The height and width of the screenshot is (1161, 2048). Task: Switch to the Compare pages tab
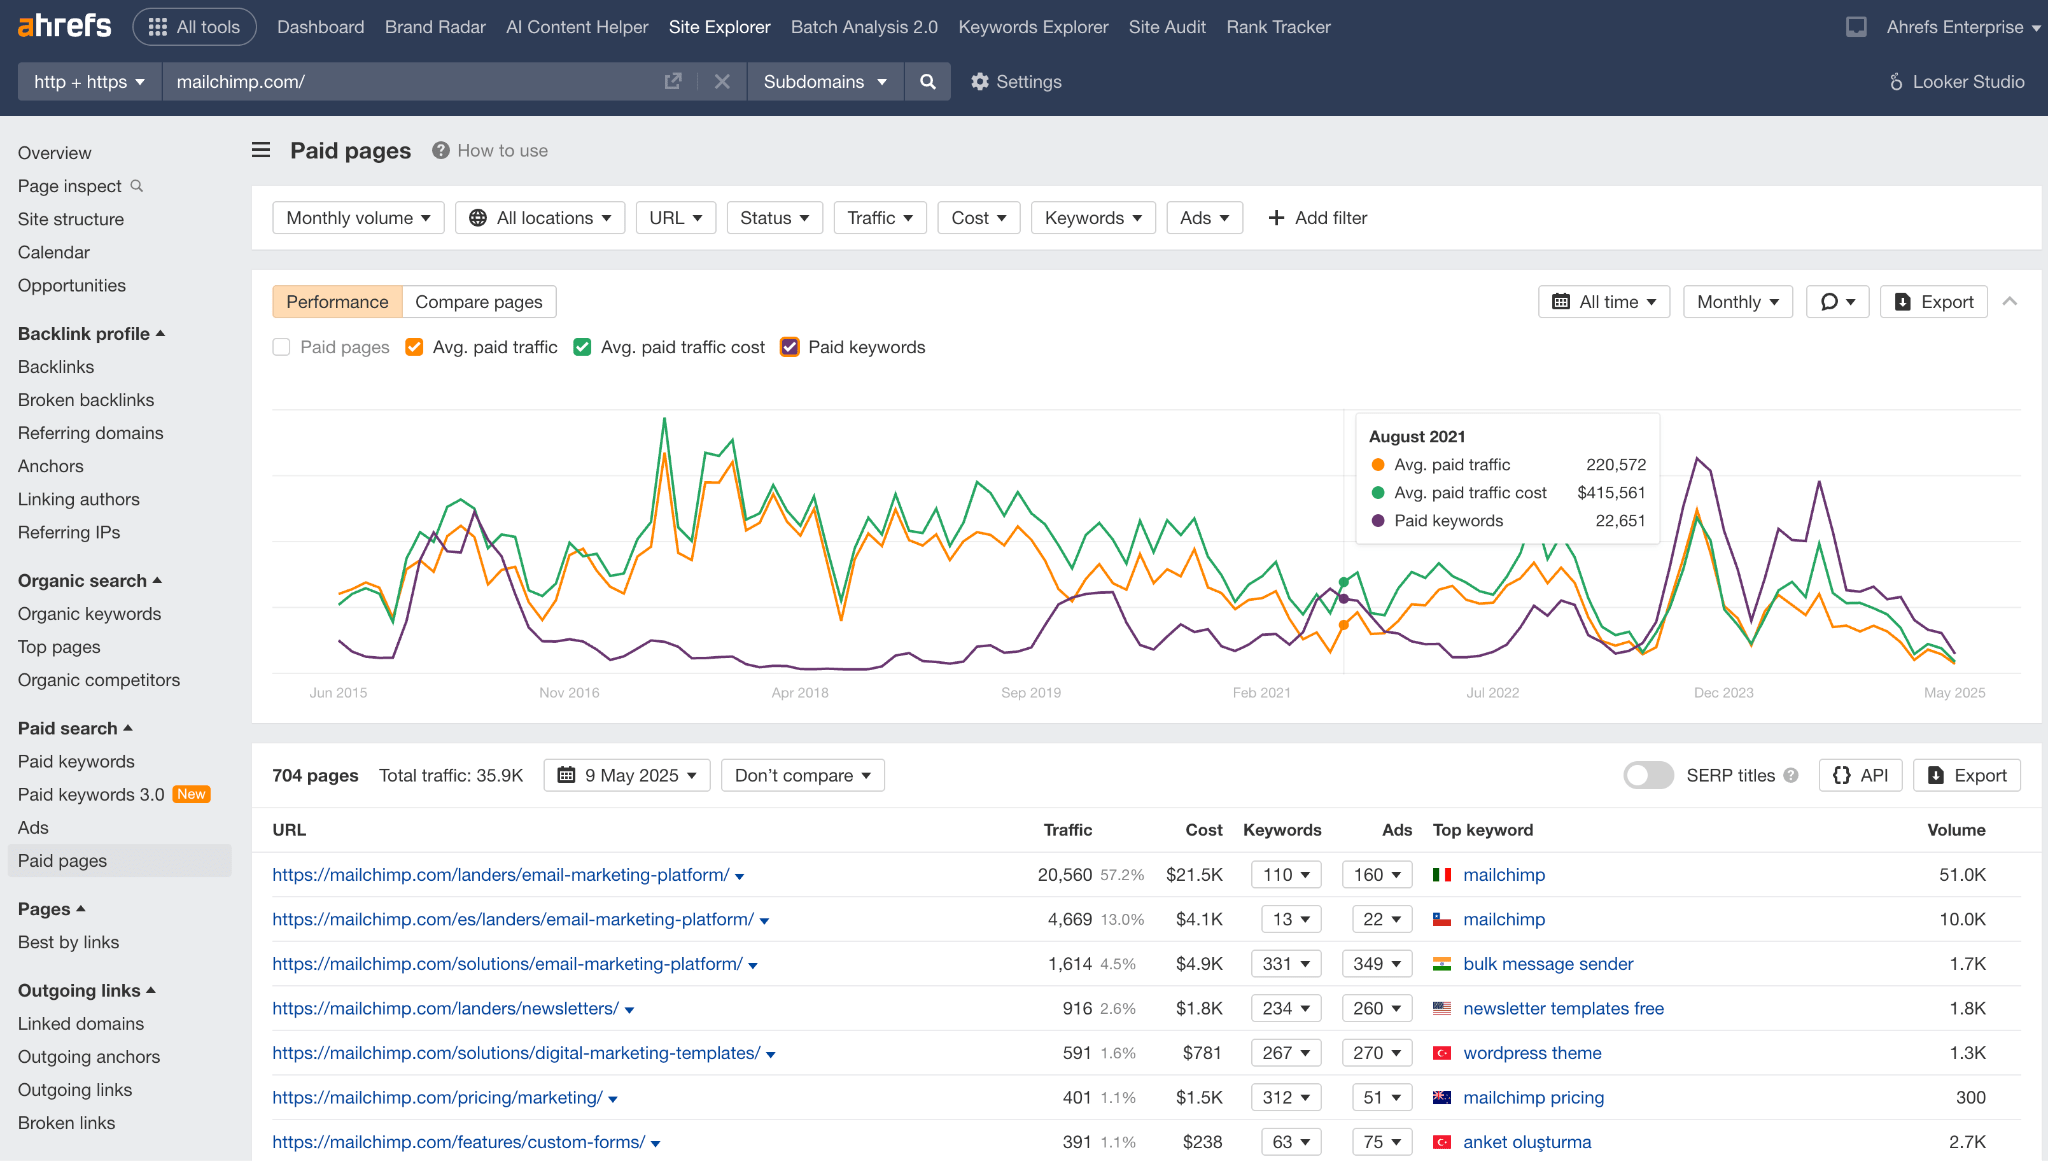(x=479, y=301)
